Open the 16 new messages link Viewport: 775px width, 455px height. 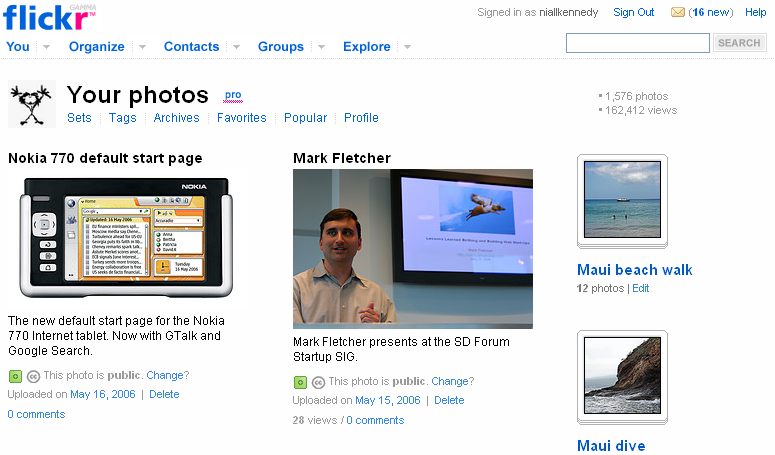pyautogui.click(x=711, y=12)
